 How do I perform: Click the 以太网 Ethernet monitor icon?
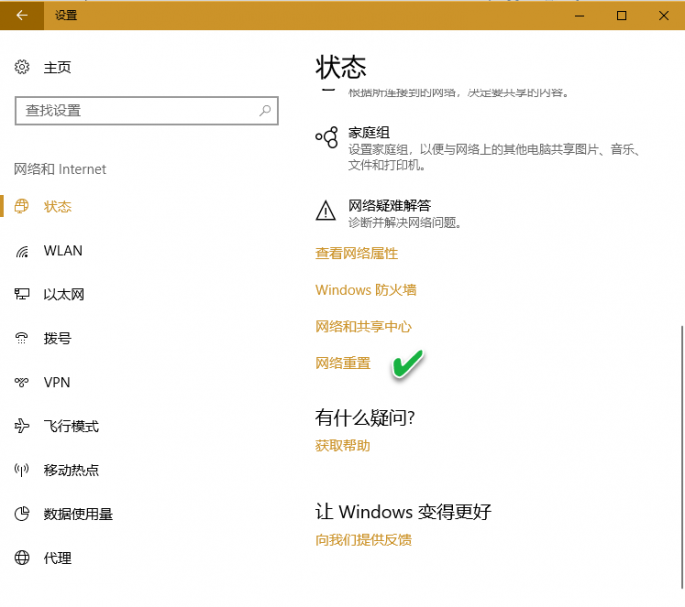tap(22, 294)
